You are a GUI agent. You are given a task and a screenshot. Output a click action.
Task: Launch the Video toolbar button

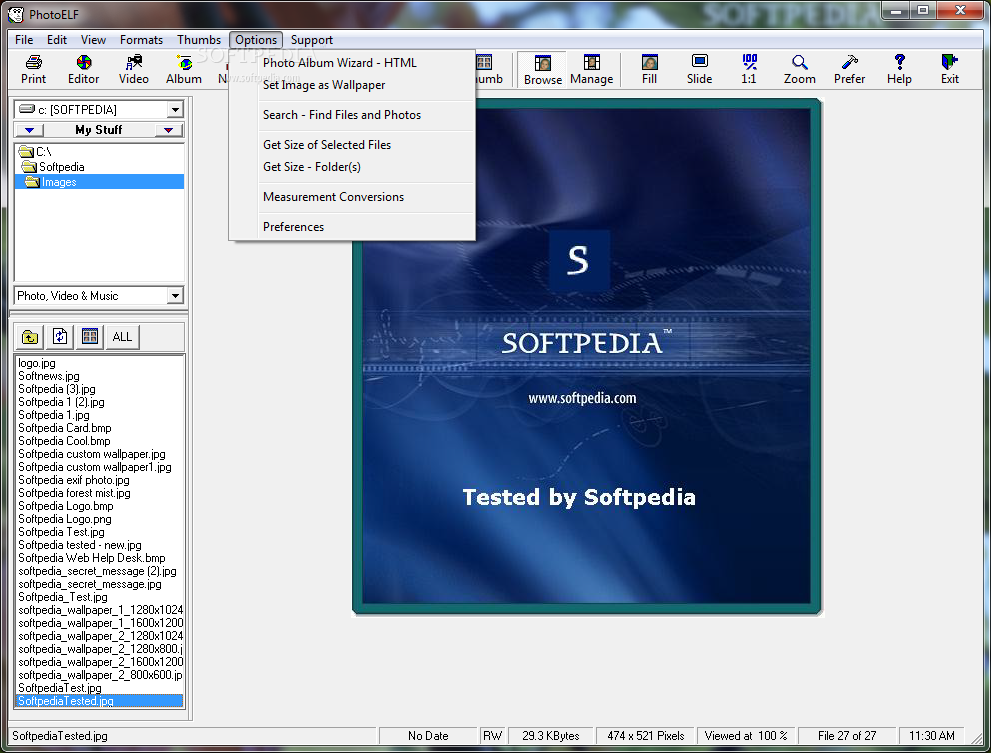(x=133, y=69)
